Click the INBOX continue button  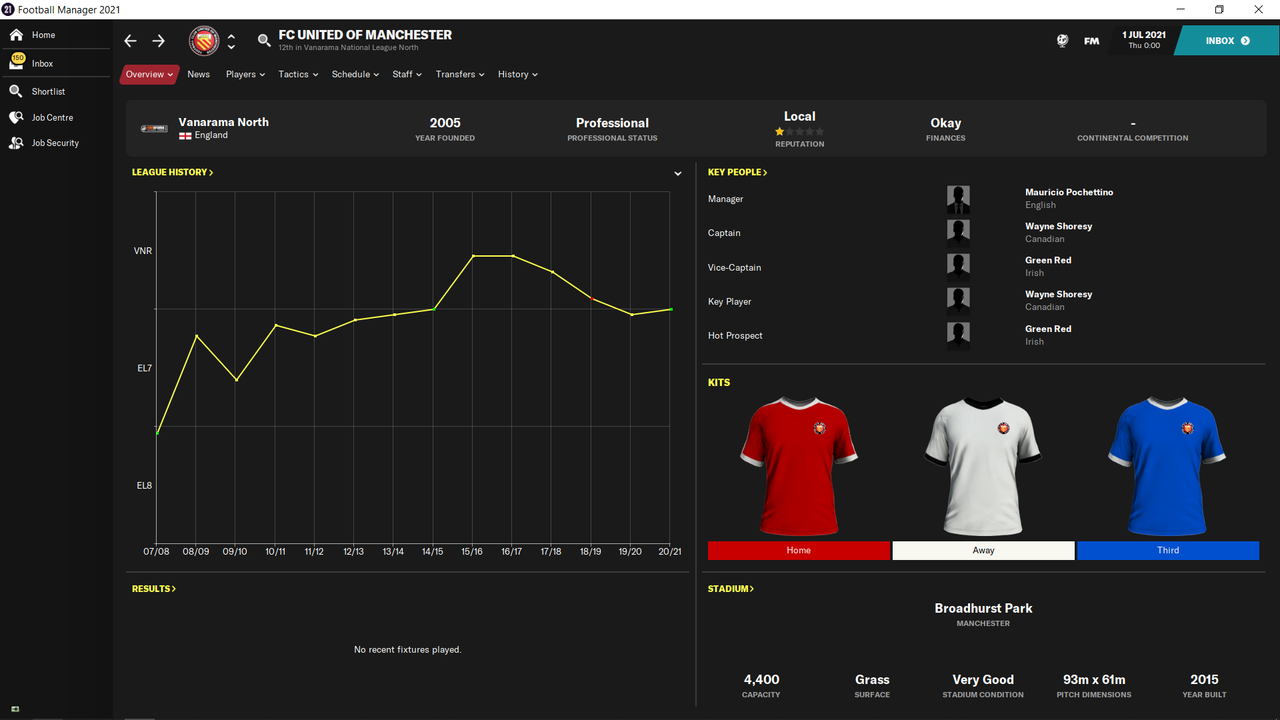click(1227, 41)
